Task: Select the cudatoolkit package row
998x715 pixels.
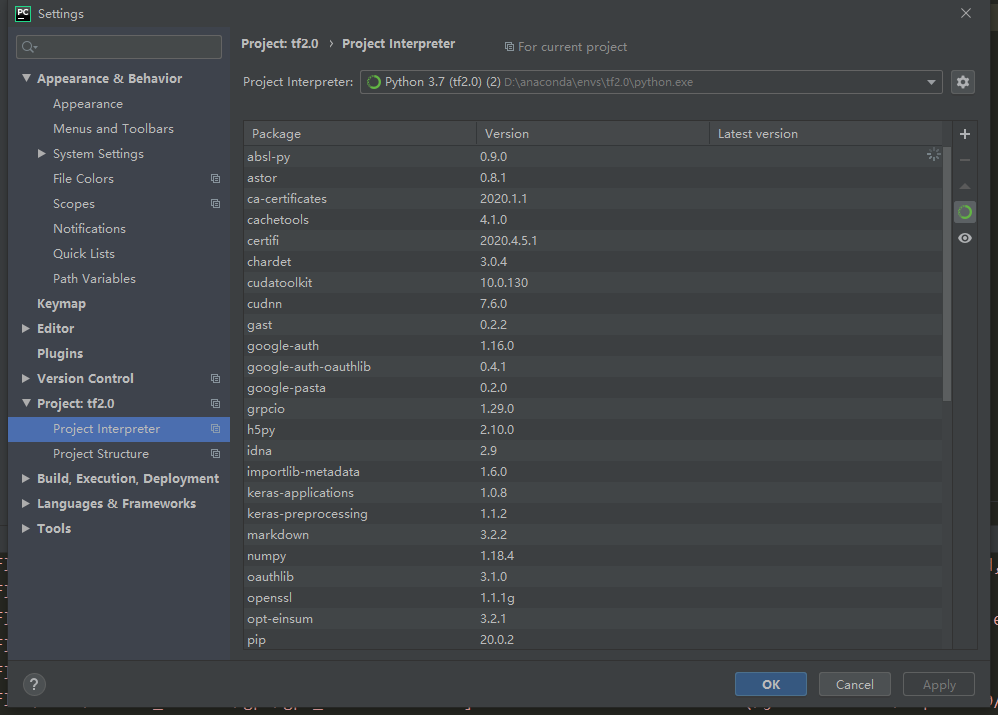Action: pyautogui.click(x=593, y=283)
